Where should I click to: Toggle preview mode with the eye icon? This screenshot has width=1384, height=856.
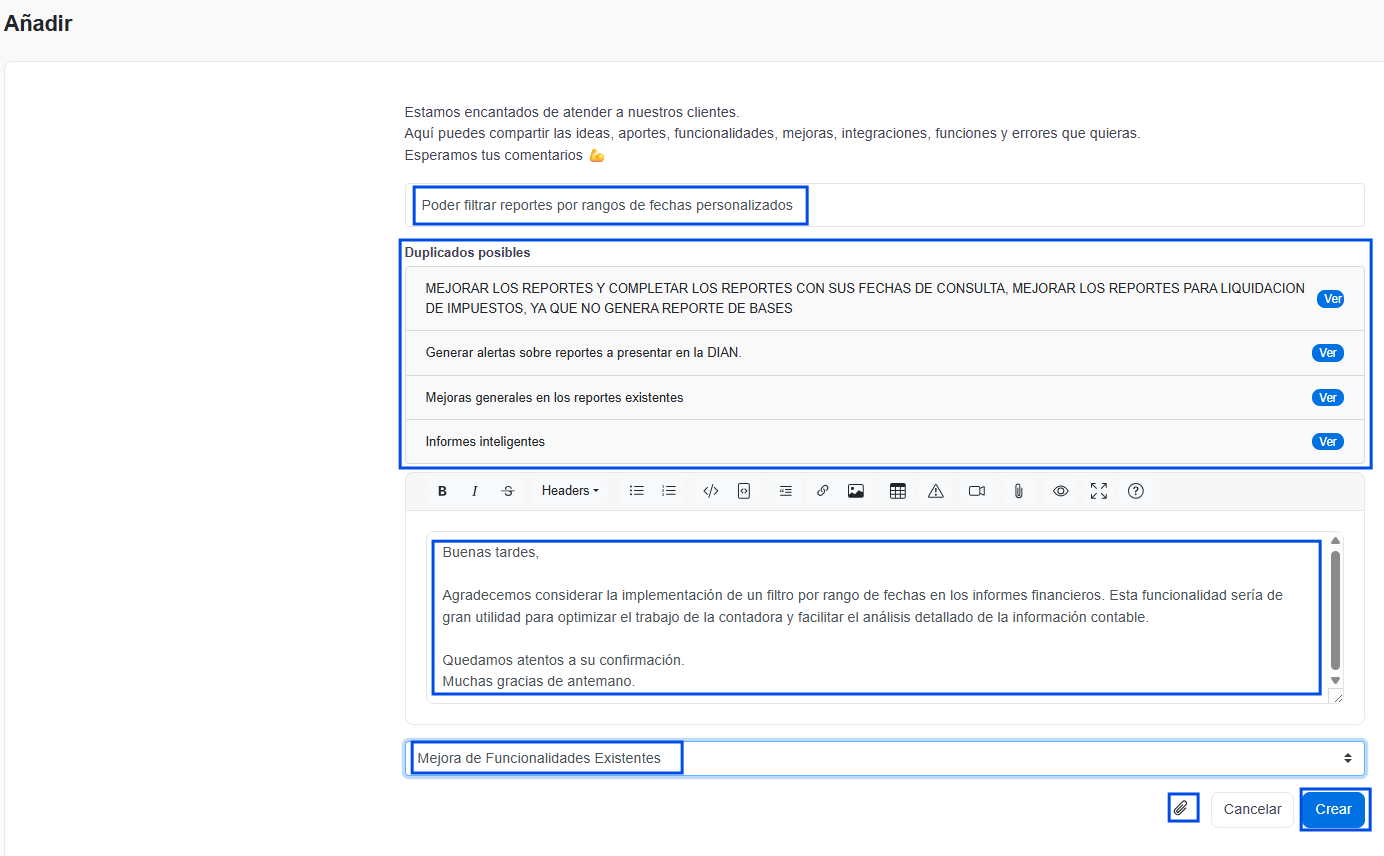click(x=1061, y=491)
